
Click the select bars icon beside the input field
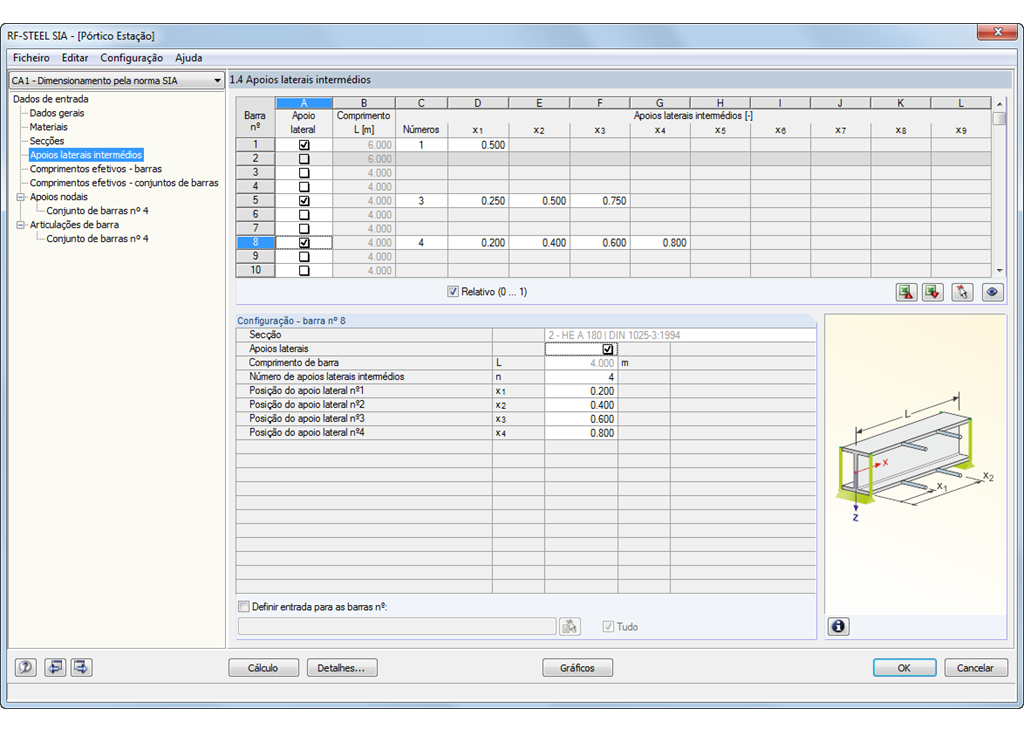pyautogui.click(x=570, y=627)
